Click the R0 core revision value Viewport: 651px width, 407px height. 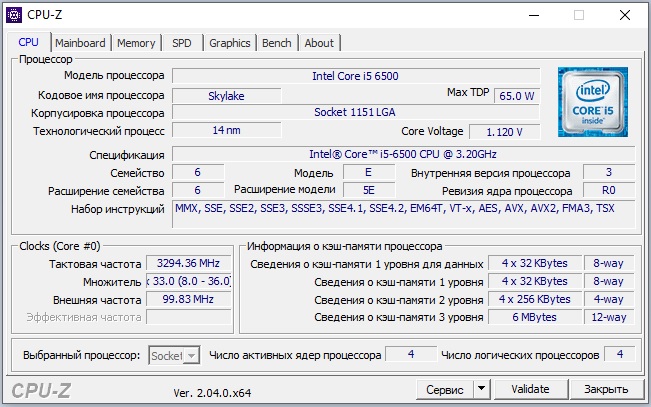609,190
